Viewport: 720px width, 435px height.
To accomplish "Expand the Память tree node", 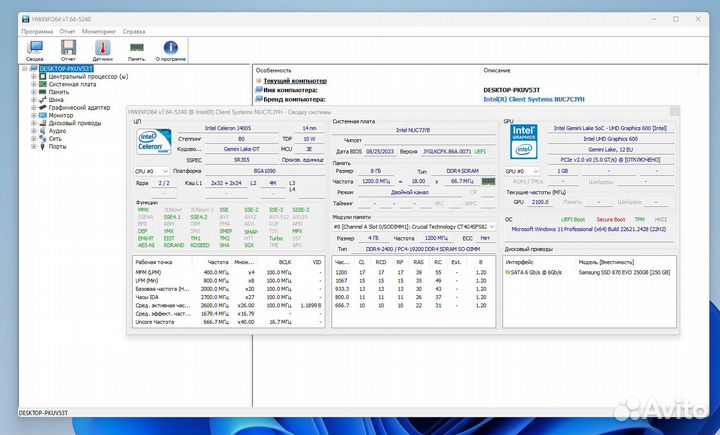I will pos(34,92).
